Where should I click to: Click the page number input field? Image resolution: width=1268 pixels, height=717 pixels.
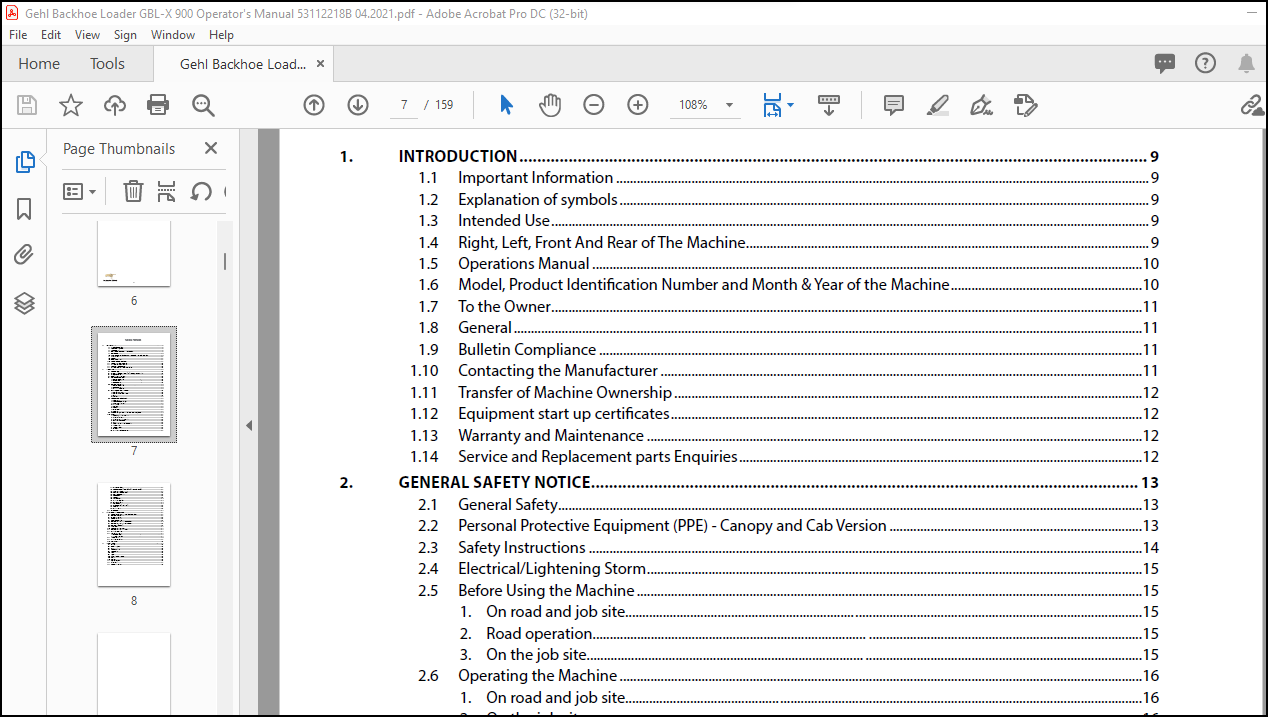click(403, 105)
